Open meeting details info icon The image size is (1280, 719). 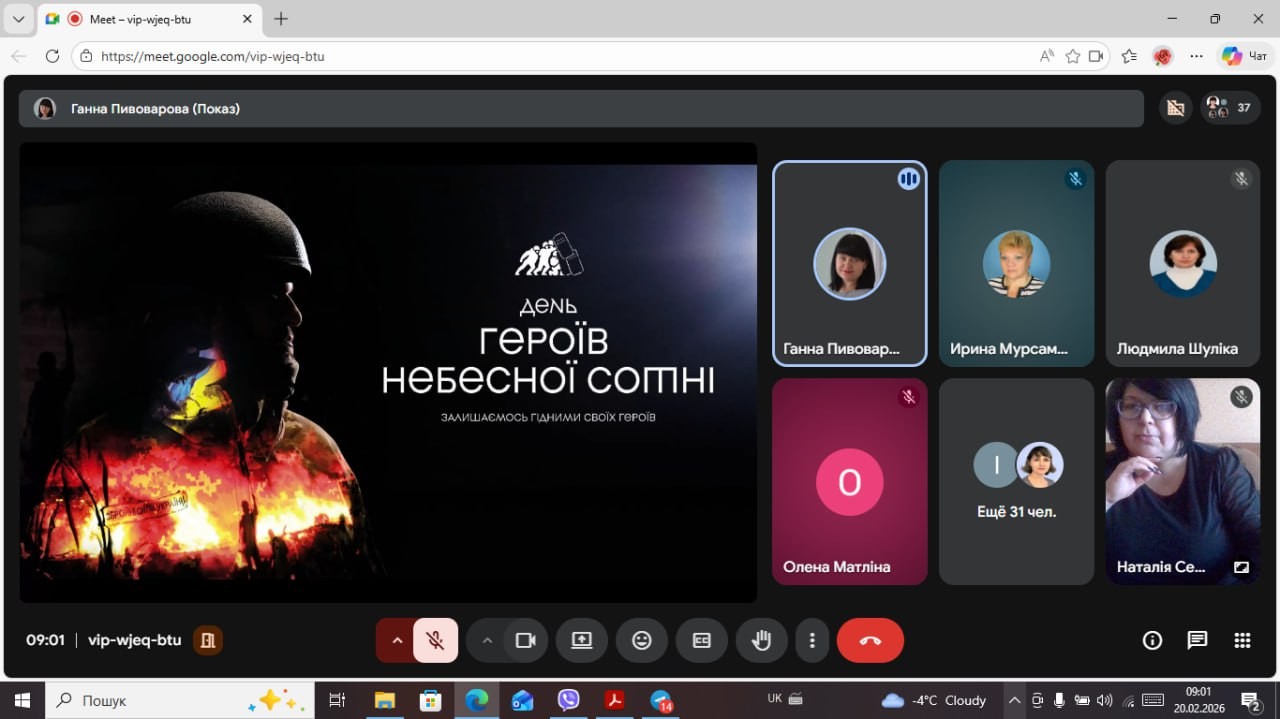pyautogui.click(x=1152, y=641)
